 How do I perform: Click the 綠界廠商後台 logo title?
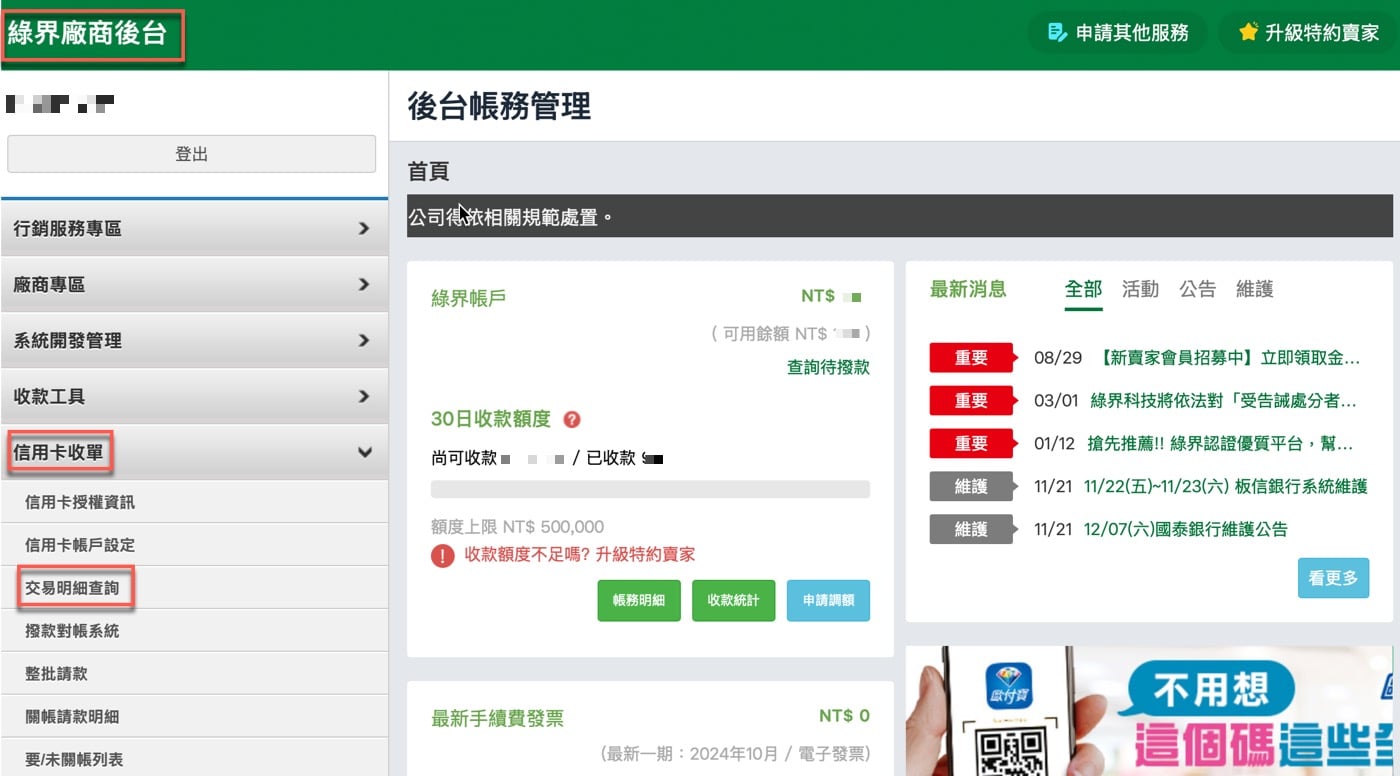(x=87, y=33)
